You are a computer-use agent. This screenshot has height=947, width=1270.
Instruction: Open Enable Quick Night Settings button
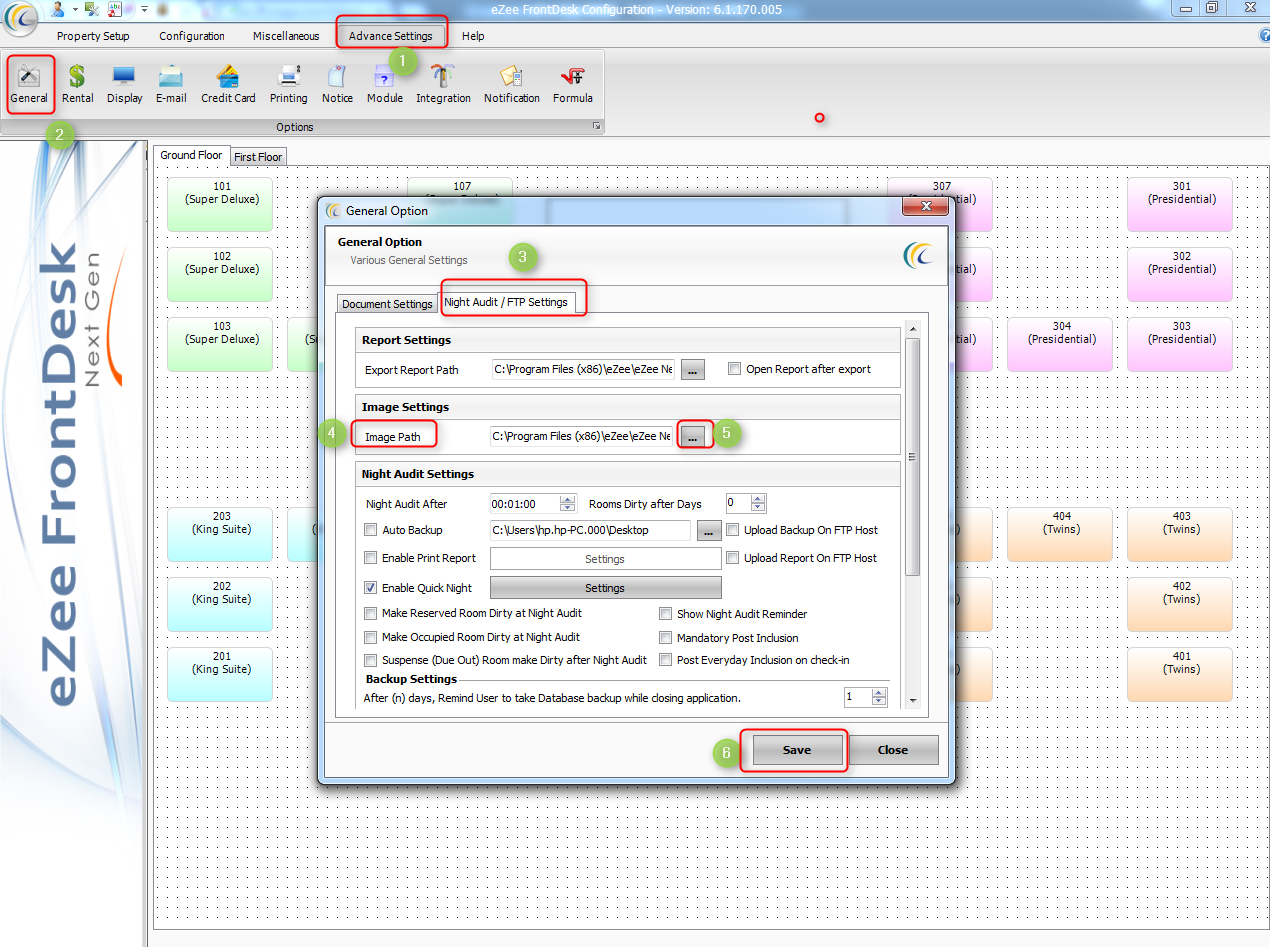tap(605, 588)
